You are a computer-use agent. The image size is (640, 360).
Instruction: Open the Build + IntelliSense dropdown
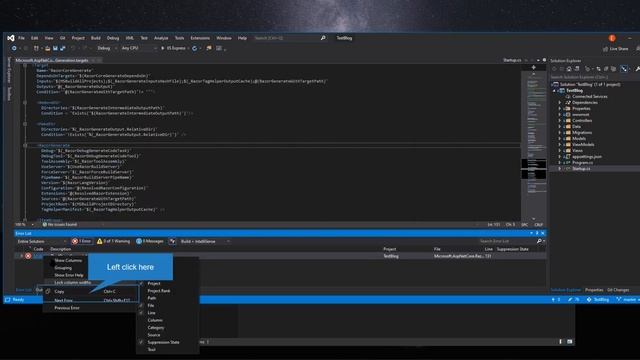(205, 241)
